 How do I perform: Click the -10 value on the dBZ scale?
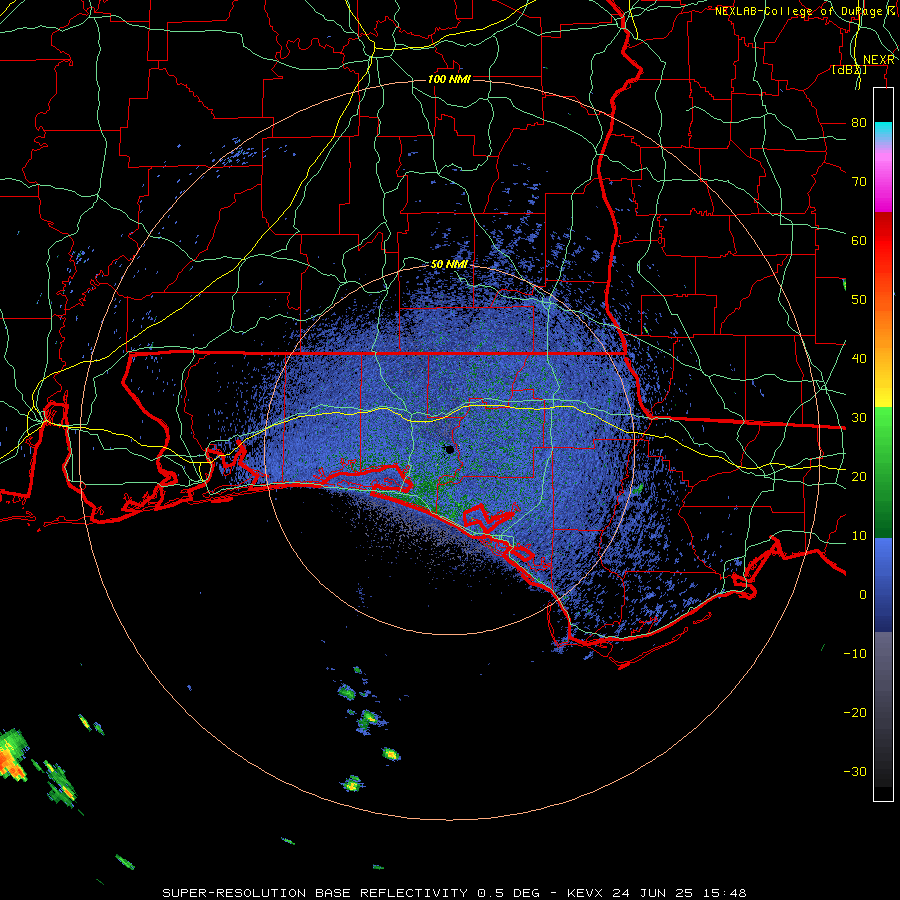(855, 653)
